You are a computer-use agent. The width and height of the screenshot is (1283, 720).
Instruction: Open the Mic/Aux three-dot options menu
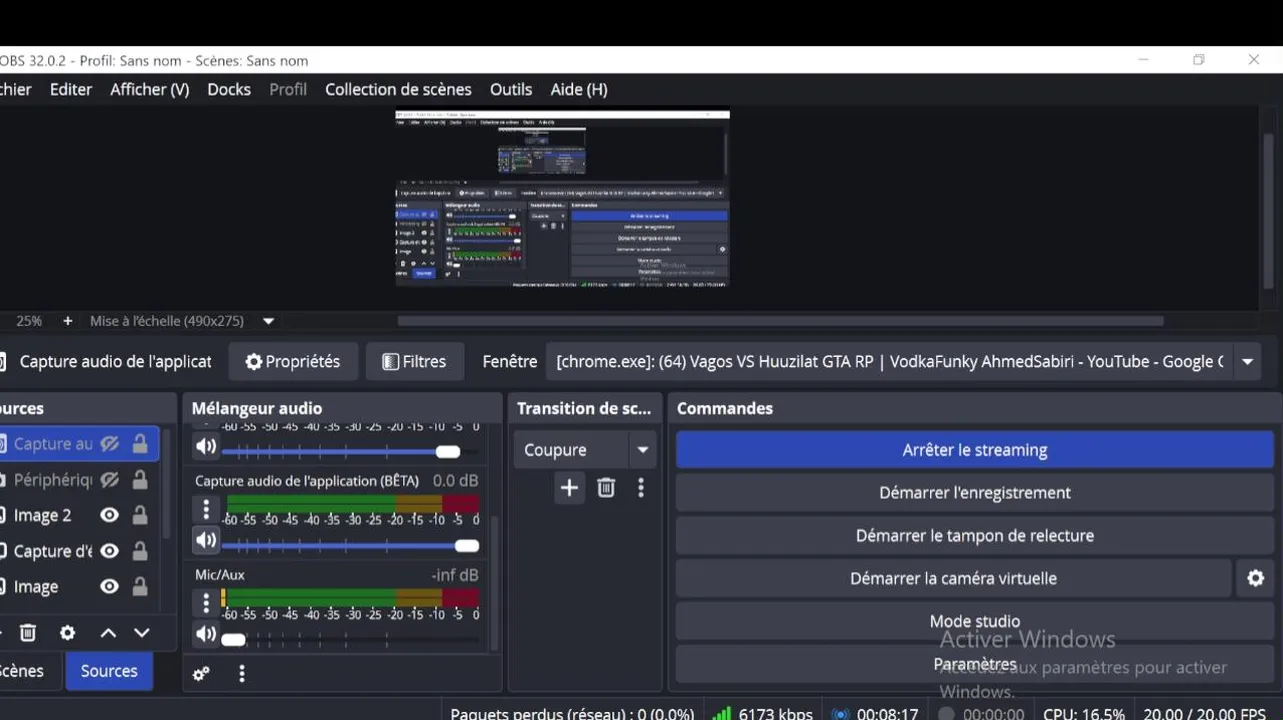206,602
